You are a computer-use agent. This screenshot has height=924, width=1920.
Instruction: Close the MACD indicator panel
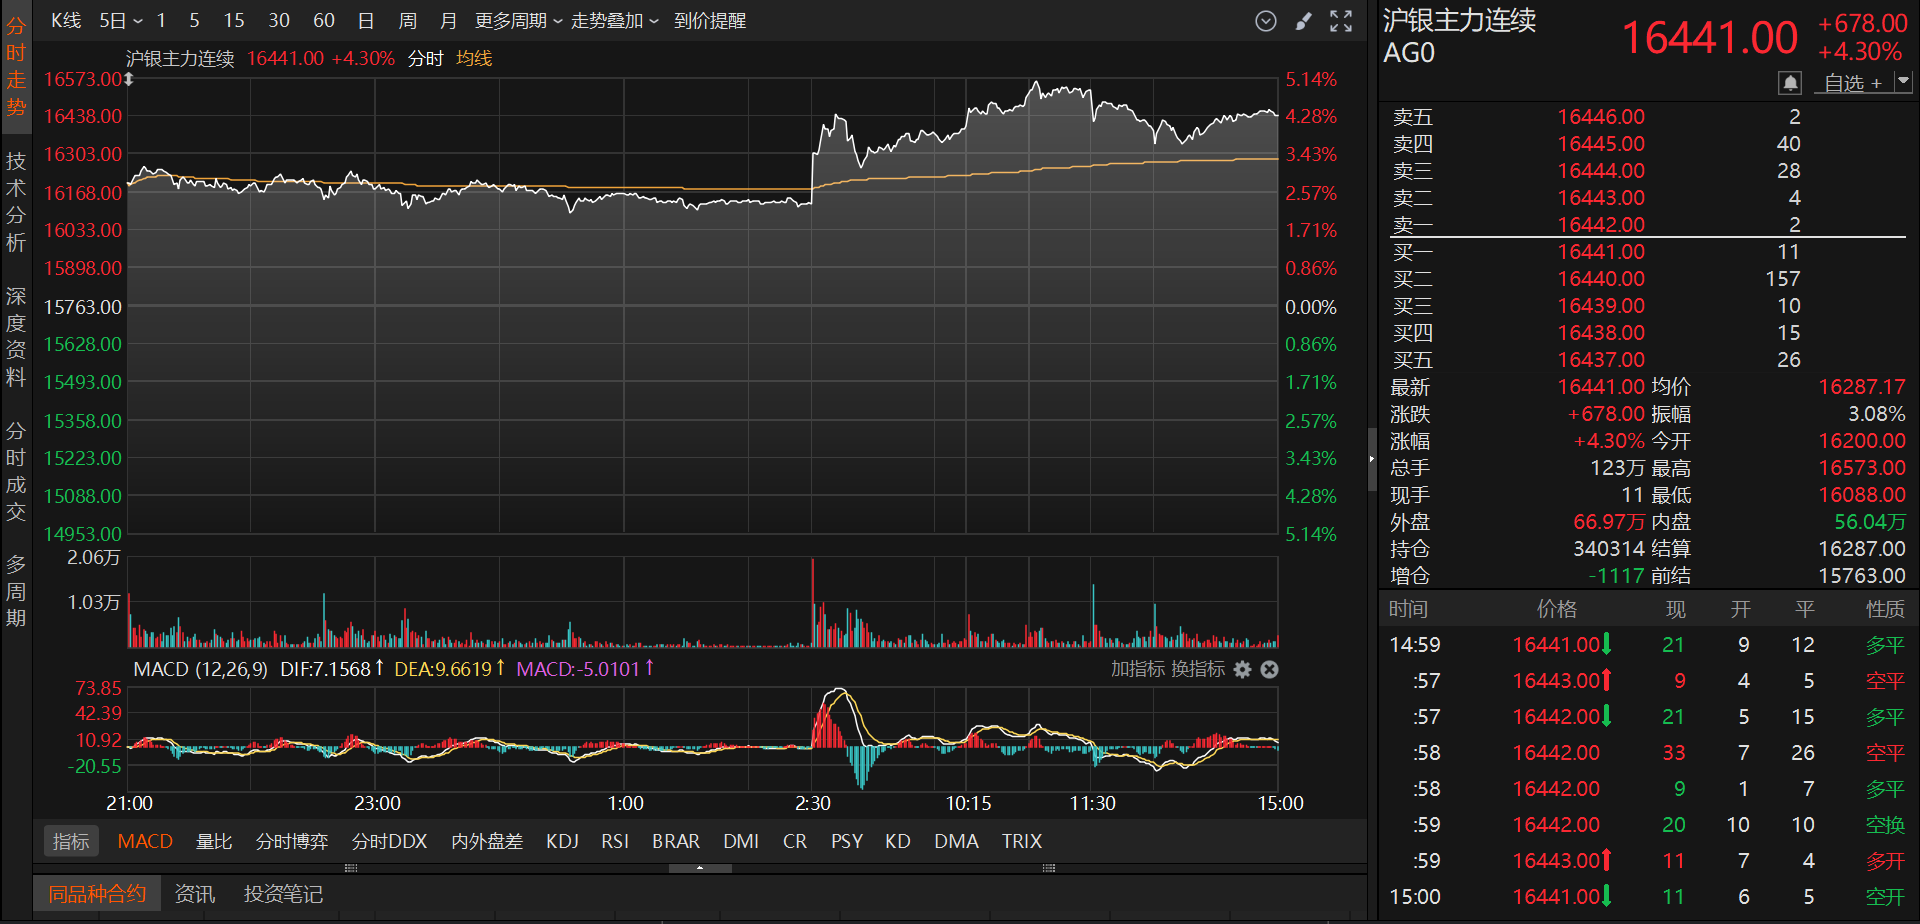[1269, 669]
